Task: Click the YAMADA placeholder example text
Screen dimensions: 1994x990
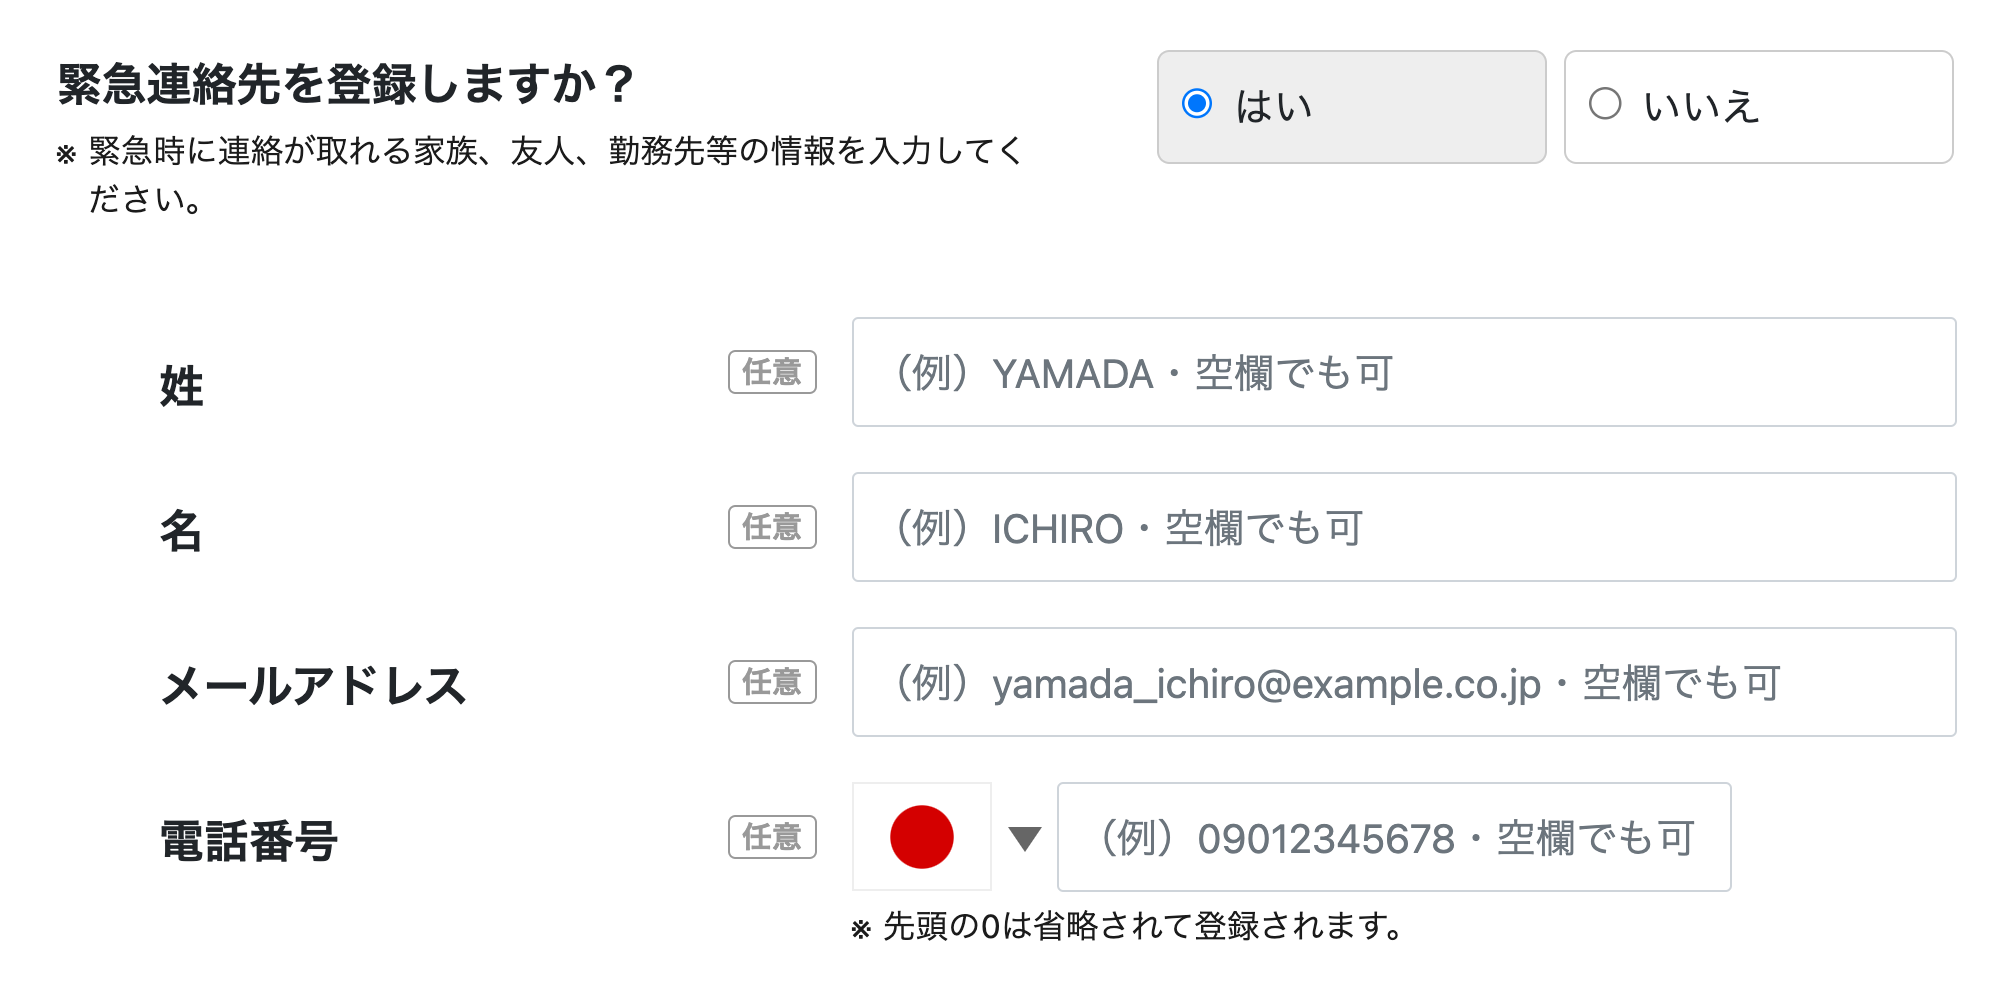Action: click(x=1143, y=372)
